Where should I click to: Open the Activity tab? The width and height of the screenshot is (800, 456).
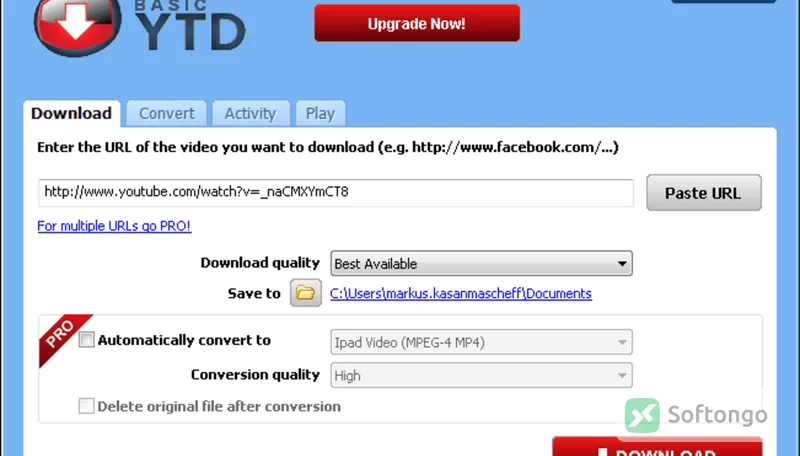coord(250,113)
